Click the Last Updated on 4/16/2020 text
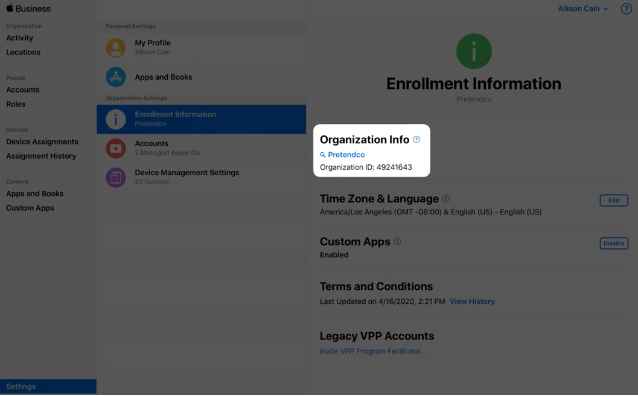Viewport: 638px width, 396px height. click(382, 302)
